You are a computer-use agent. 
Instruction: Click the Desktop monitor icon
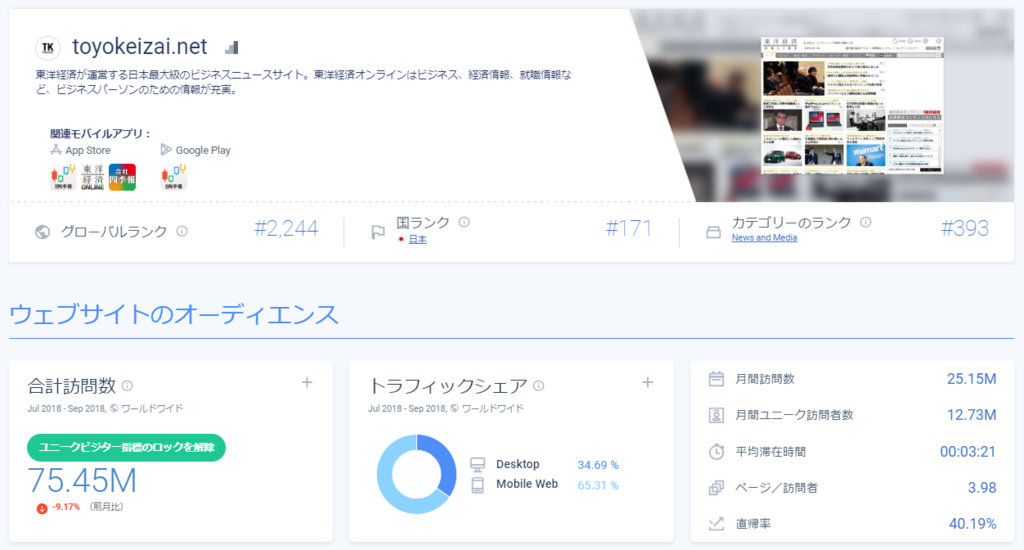477,464
